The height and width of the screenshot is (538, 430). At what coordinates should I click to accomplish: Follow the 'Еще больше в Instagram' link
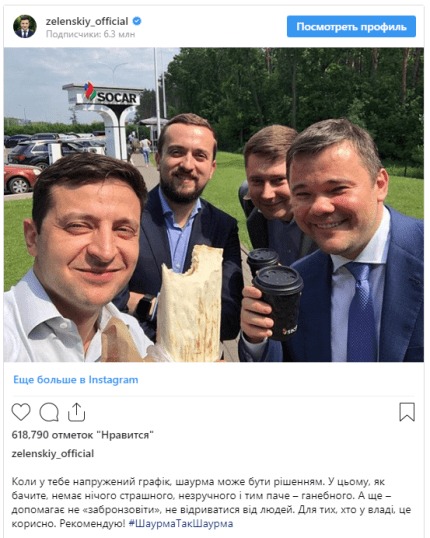coord(75,380)
